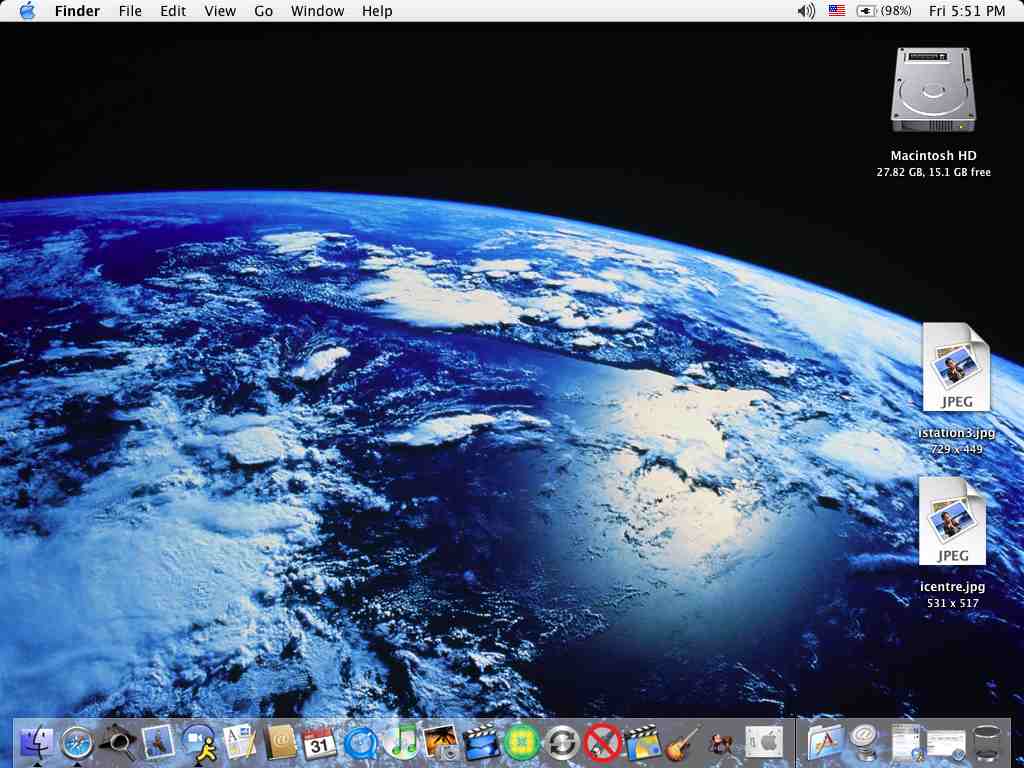
Task: Open the Trash in the dock
Action: pos(987,743)
